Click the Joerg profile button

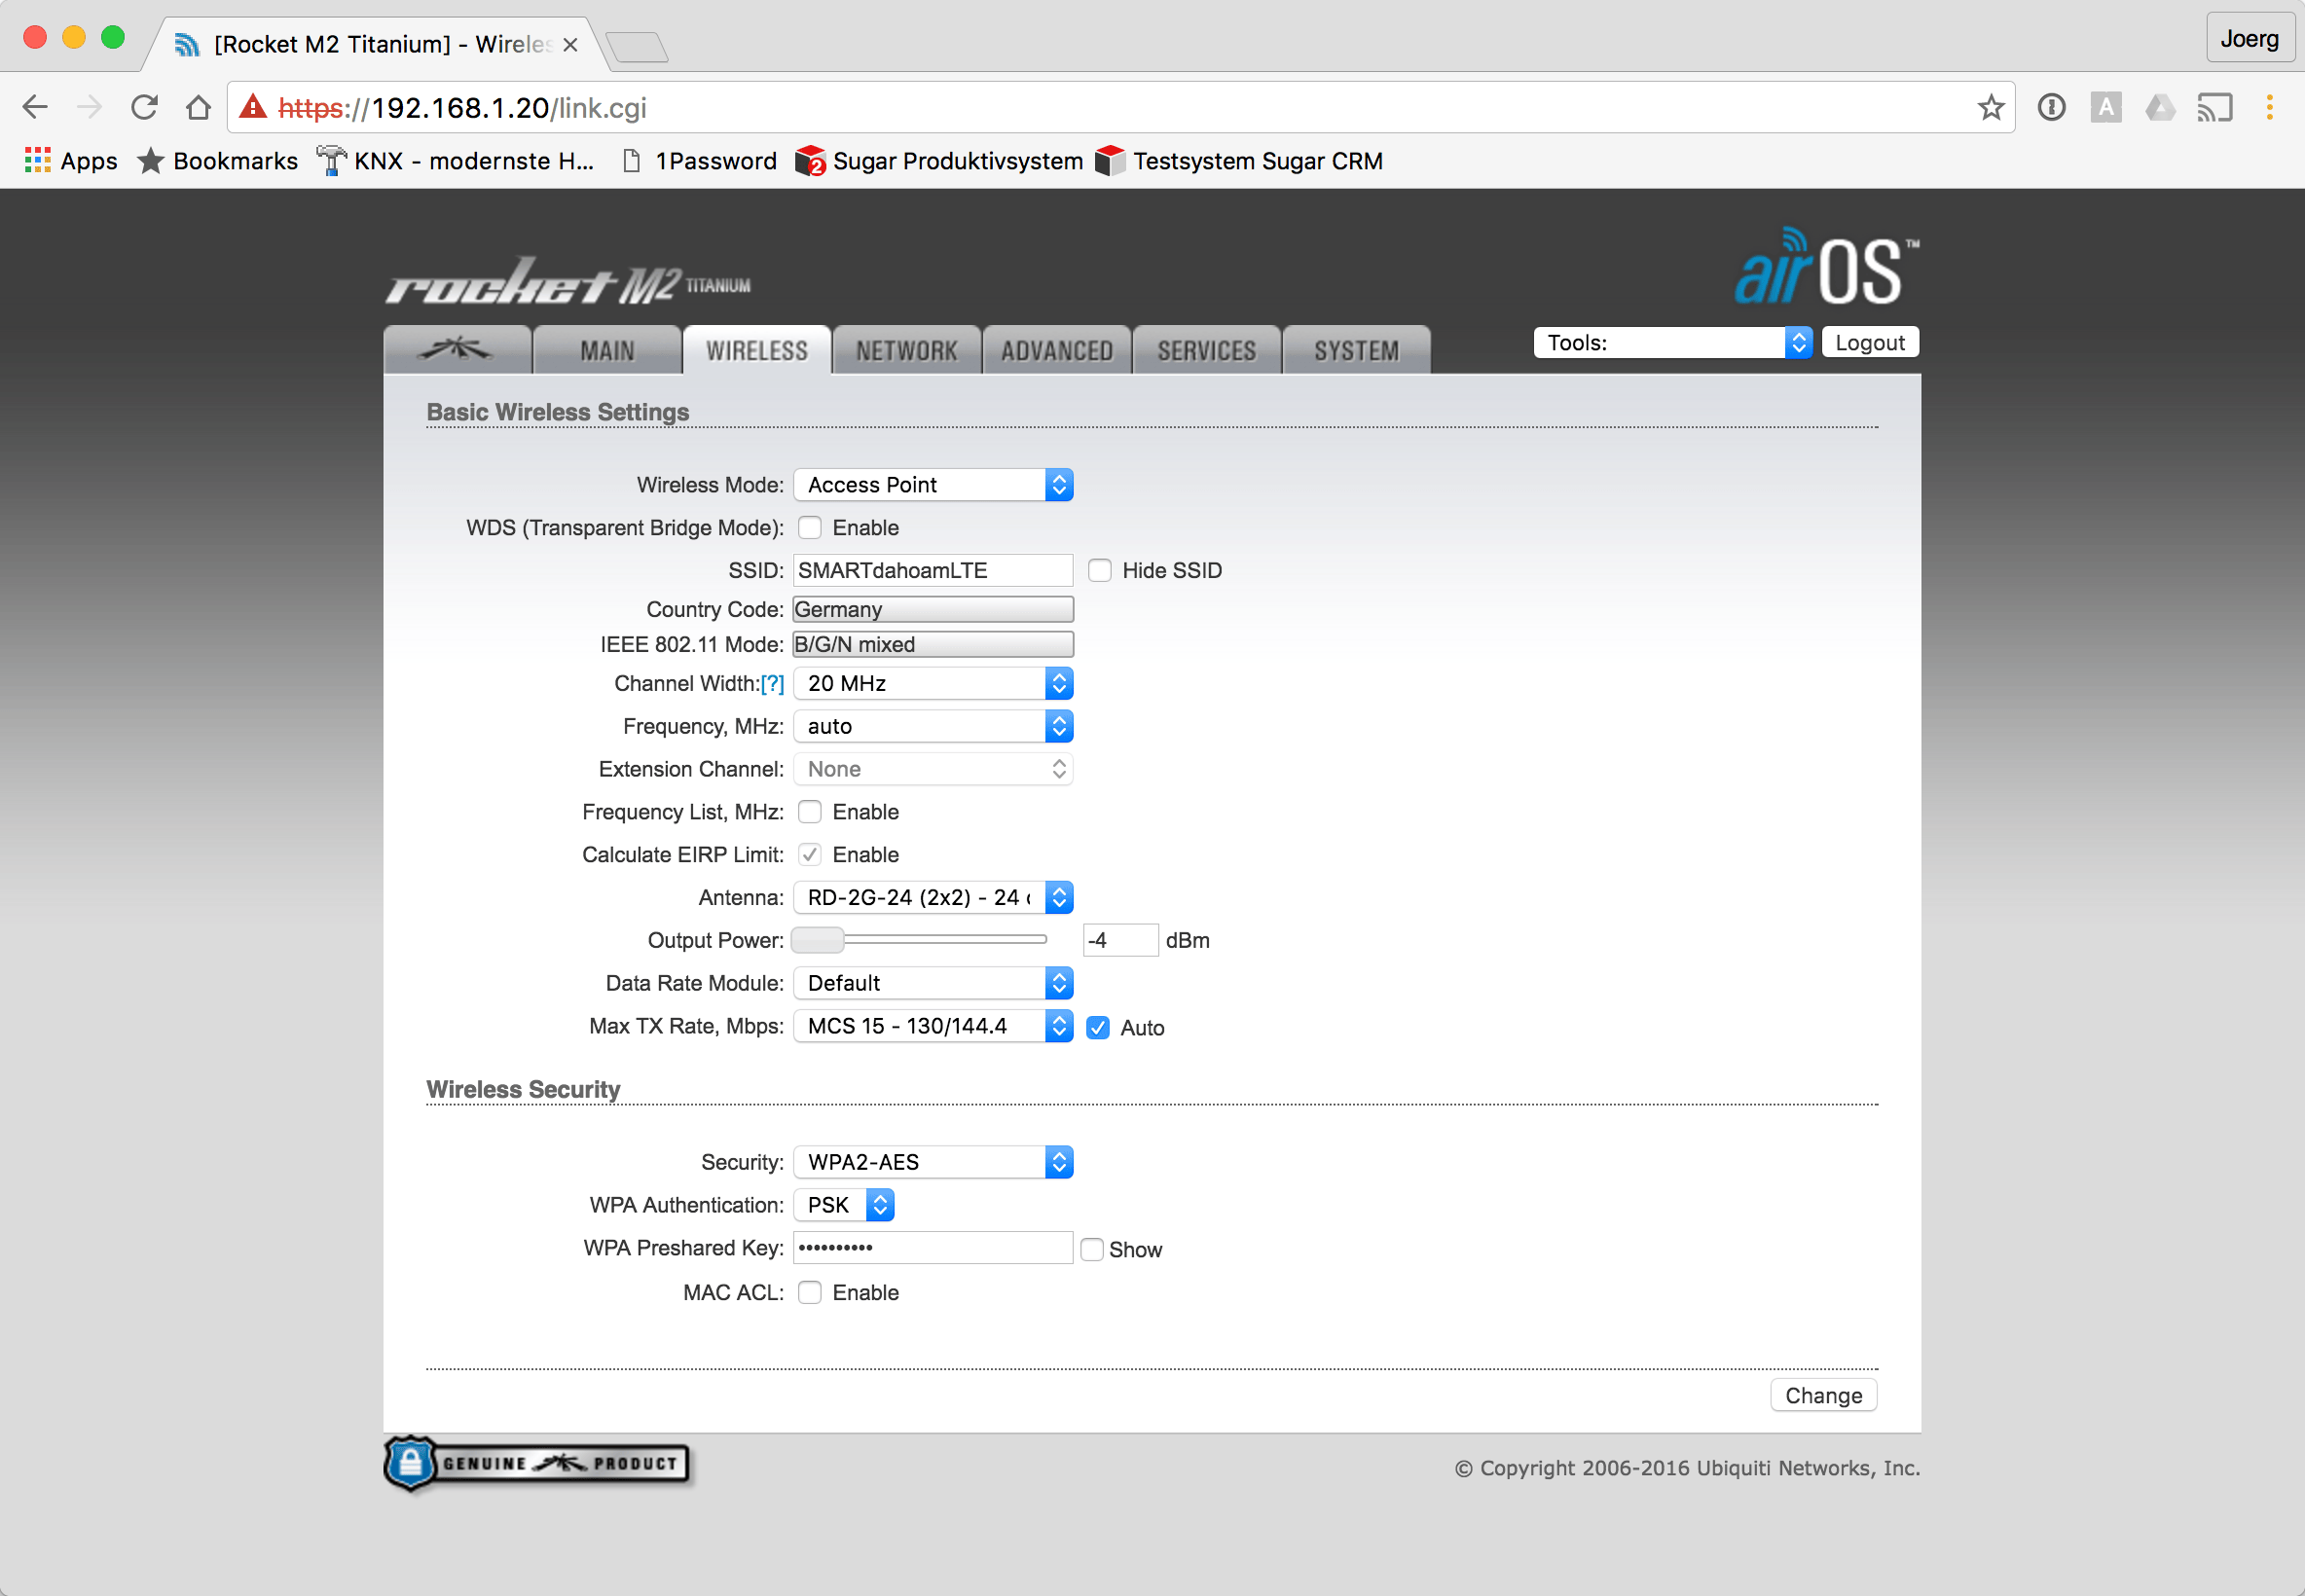tap(2250, 38)
